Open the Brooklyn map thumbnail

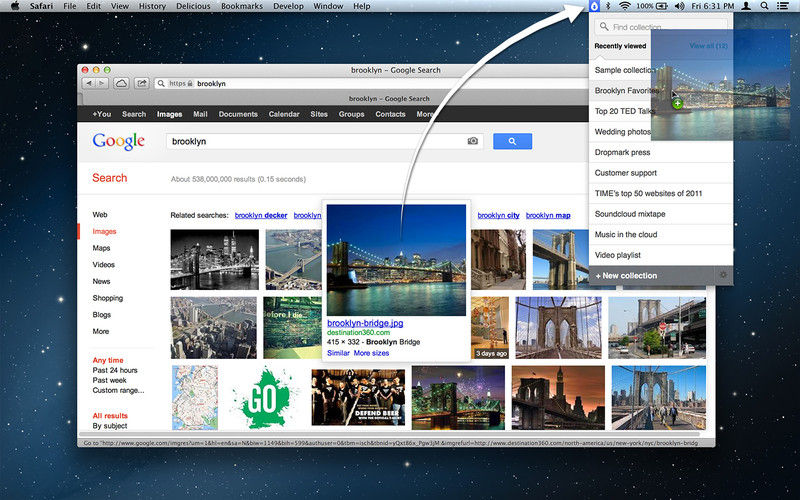point(195,397)
